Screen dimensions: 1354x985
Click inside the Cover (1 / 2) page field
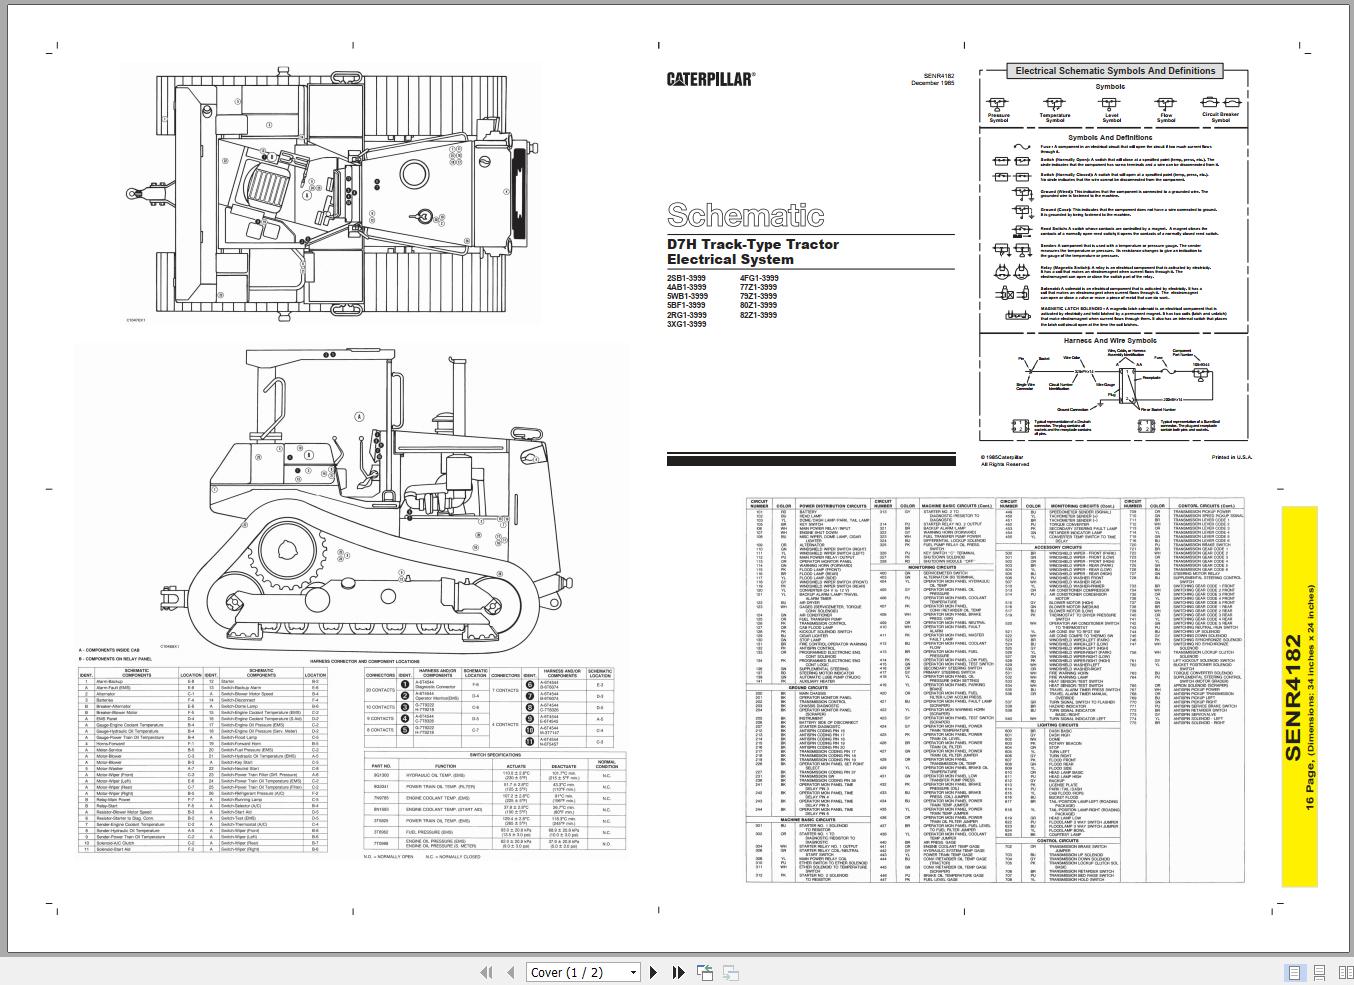click(x=570, y=972)
